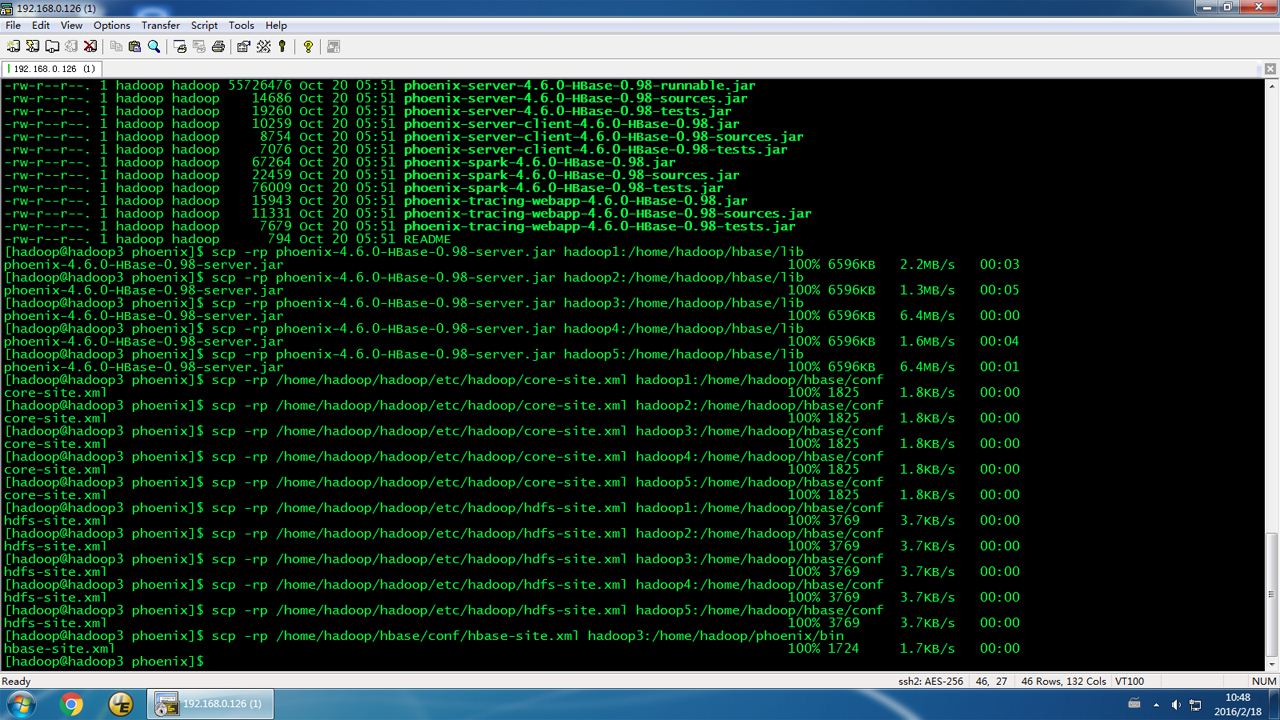Click the window title bar icon

8,8
